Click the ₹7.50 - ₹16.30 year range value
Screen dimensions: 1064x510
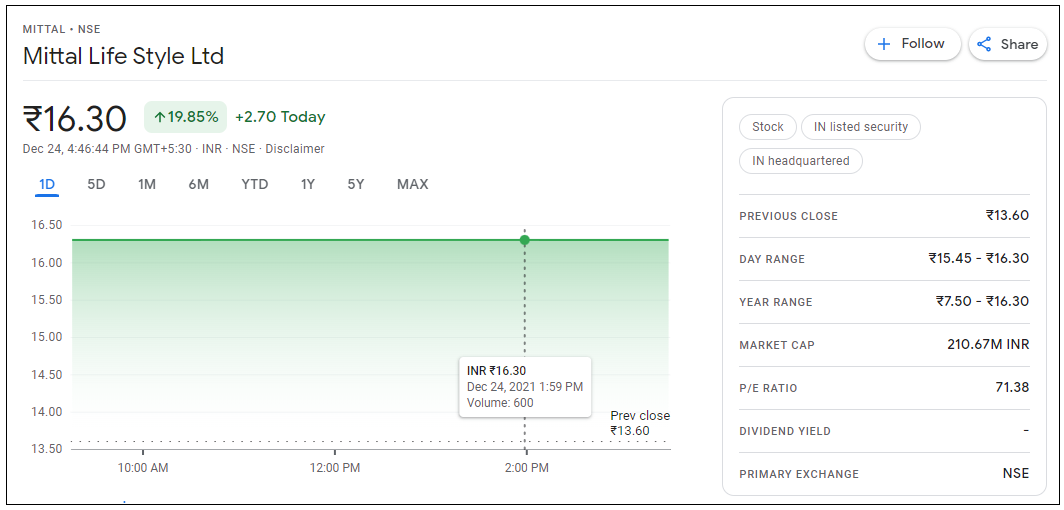pos(983,302)
